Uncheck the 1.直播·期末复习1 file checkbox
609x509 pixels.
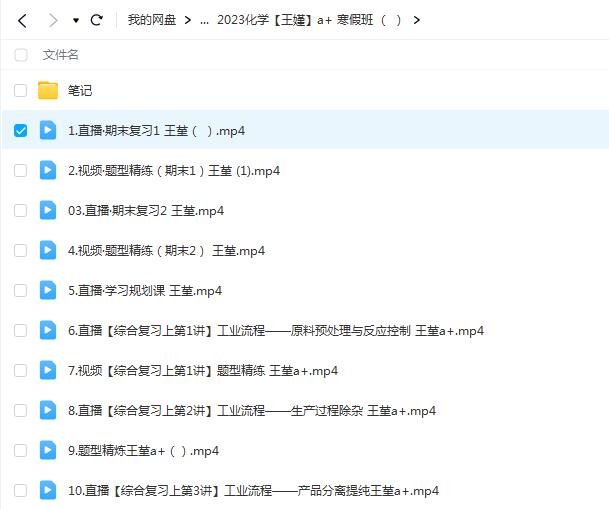coord(21,131)
